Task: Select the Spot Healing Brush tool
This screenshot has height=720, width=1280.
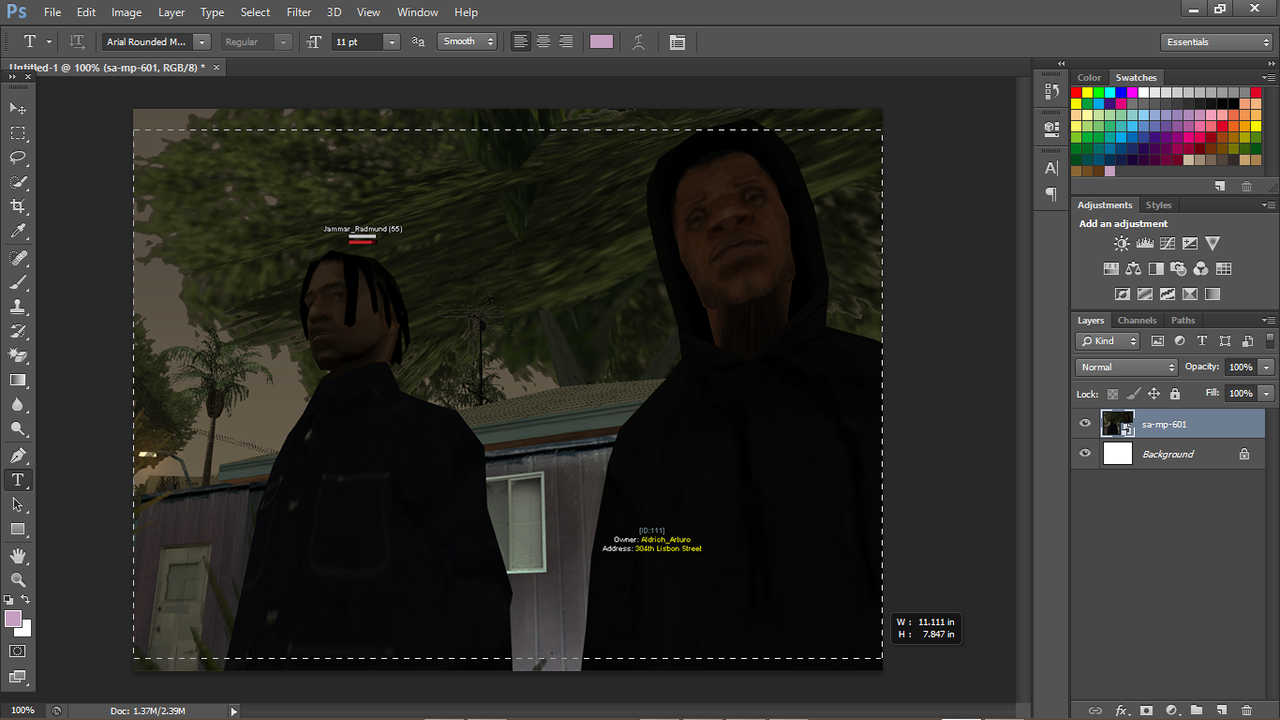Action: pos(18,258)
